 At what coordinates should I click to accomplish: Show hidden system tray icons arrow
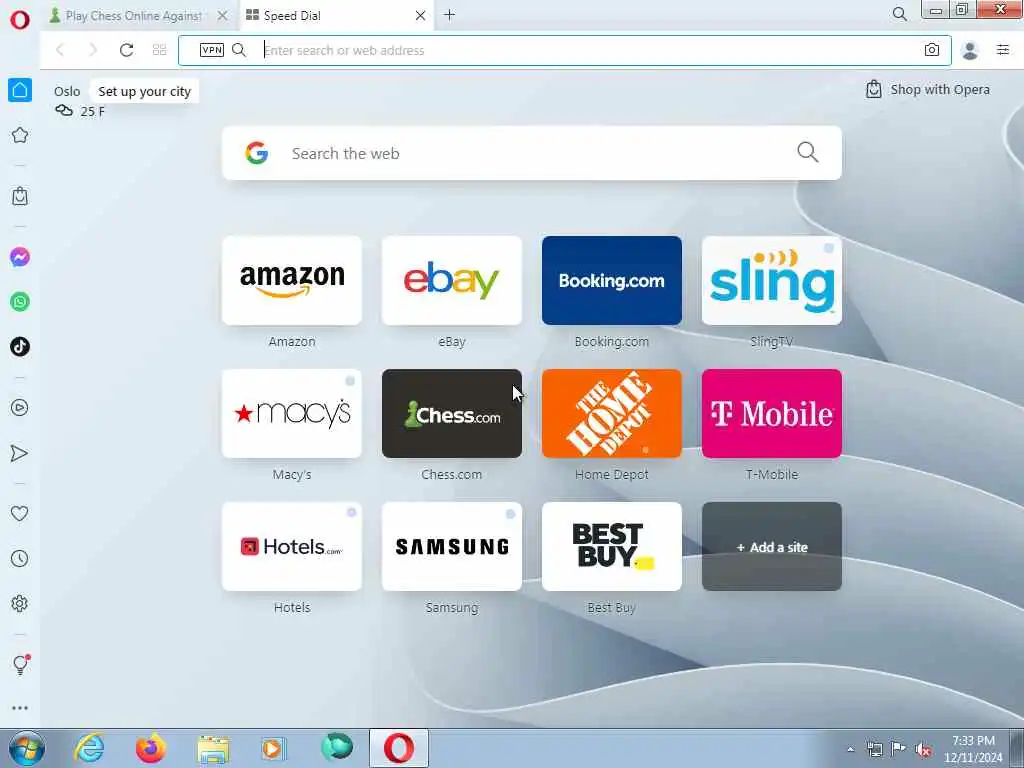click(850, 750)
